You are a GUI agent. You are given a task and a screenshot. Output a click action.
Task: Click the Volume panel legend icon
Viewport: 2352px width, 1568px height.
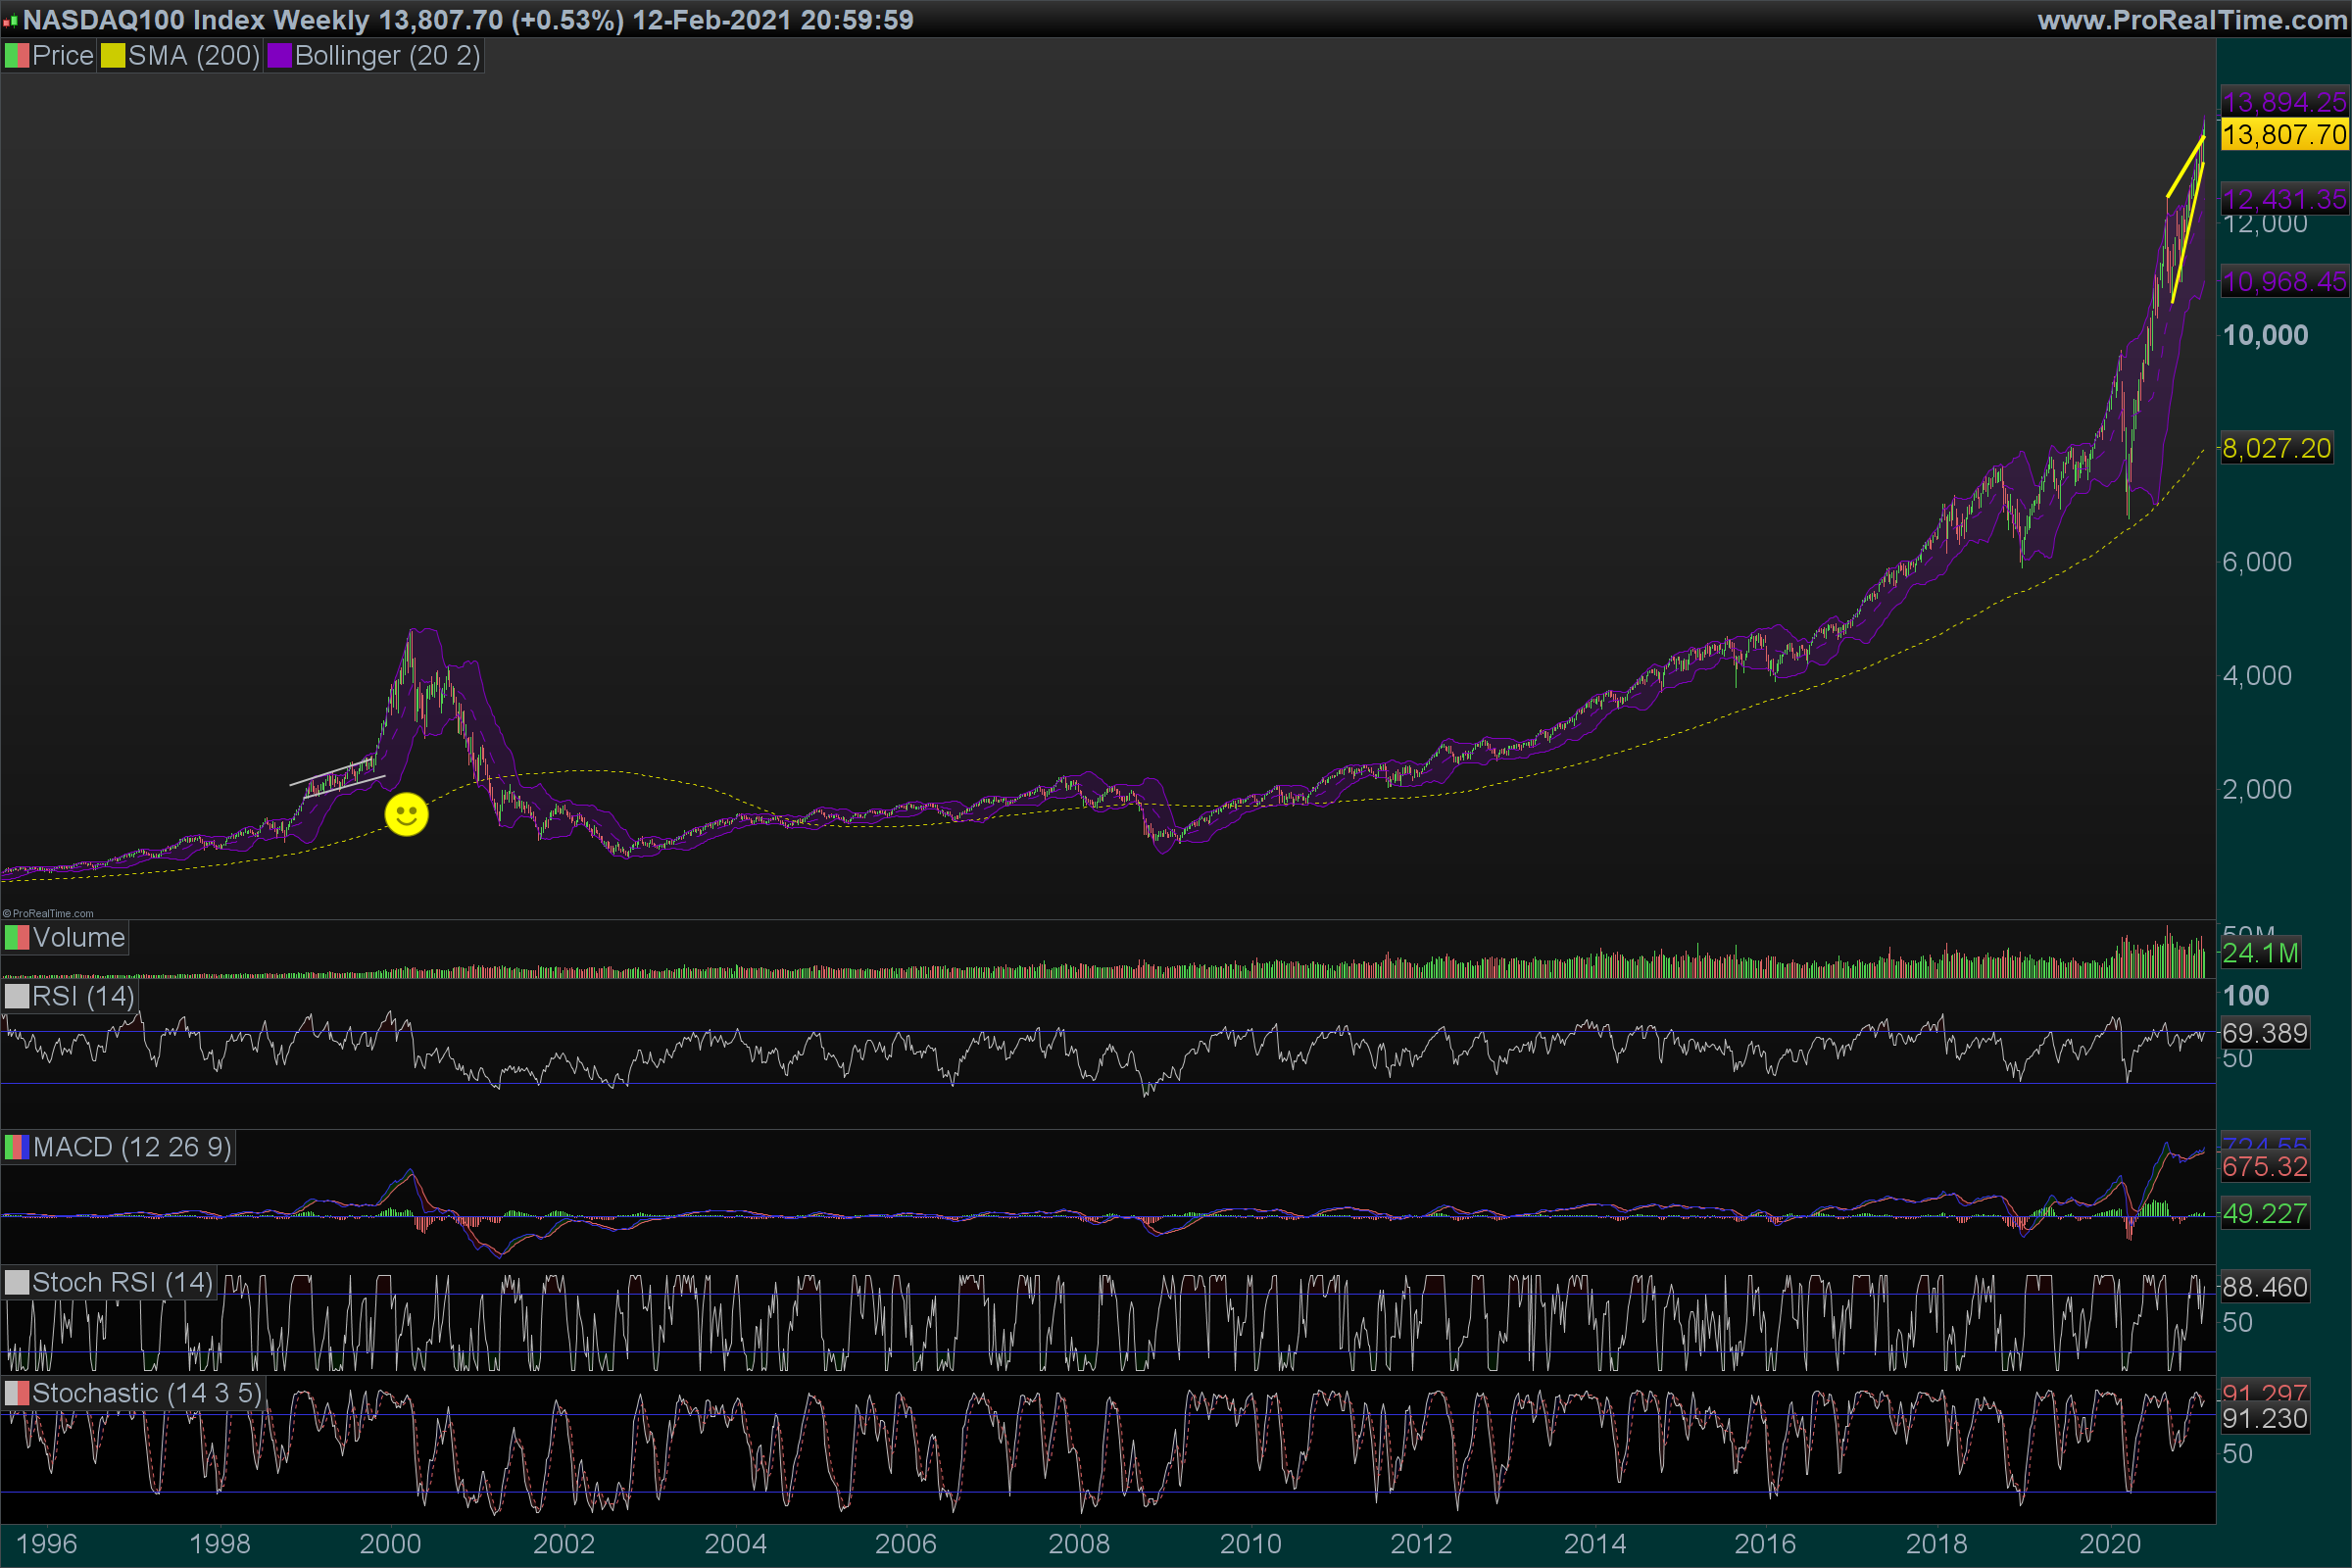17,938
